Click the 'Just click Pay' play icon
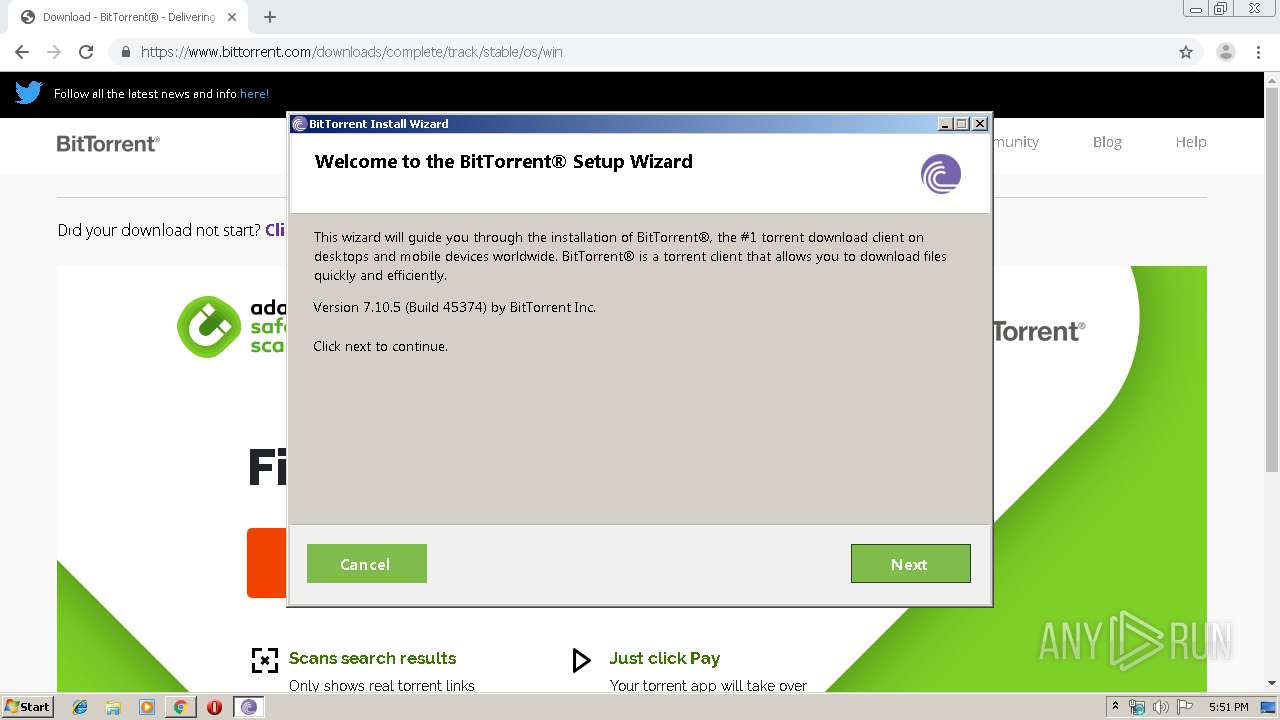This screenshot has height=720, width=1280. pos(581,660)
